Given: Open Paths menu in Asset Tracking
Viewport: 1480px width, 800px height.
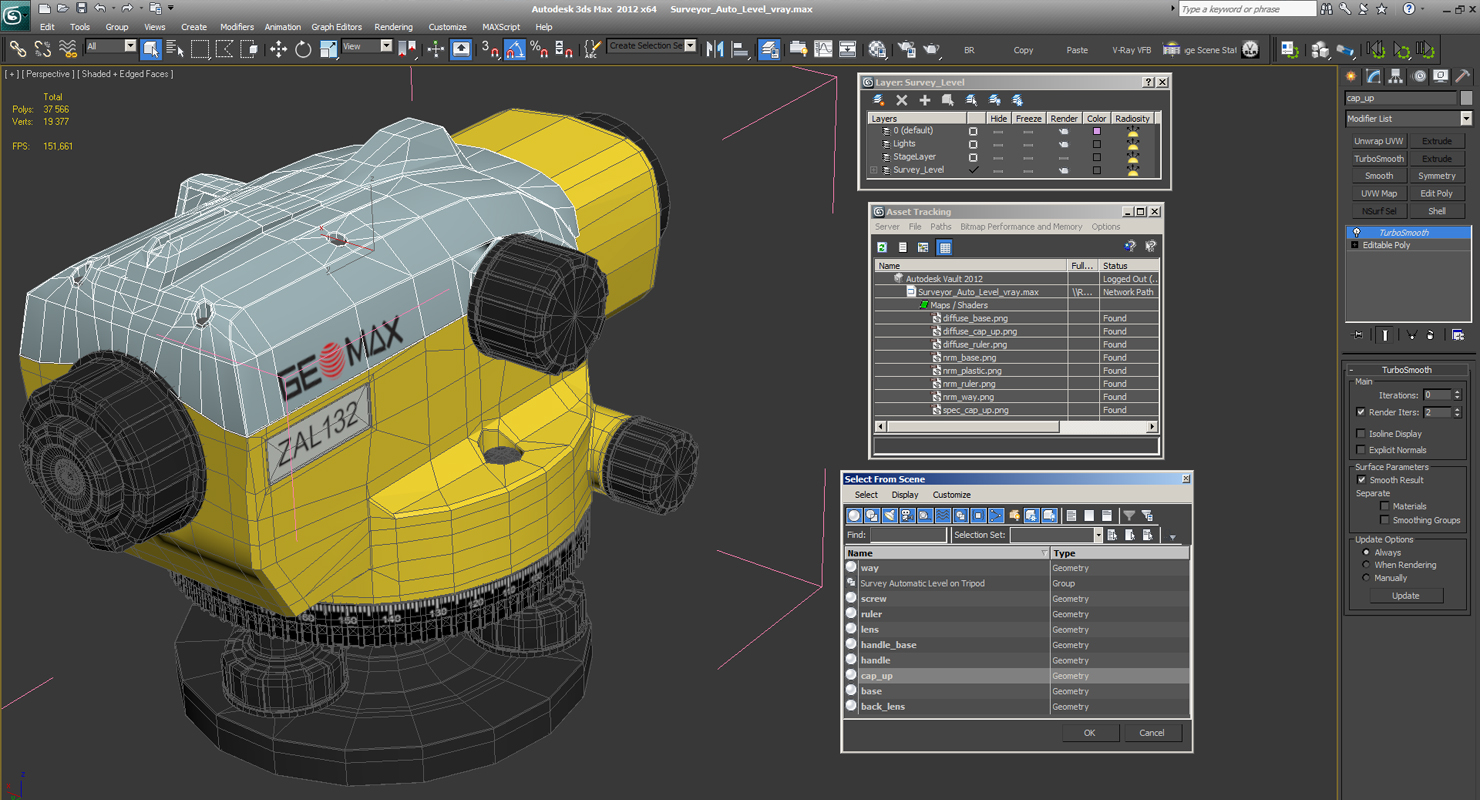Looking at the screenshot, I should [941, 227].
